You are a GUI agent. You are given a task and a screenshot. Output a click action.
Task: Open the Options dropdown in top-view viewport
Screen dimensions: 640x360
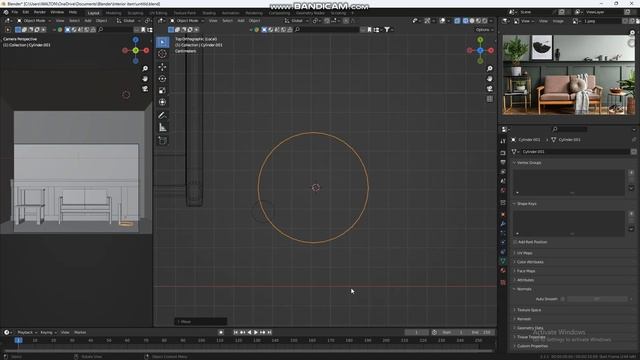point(484,30)
